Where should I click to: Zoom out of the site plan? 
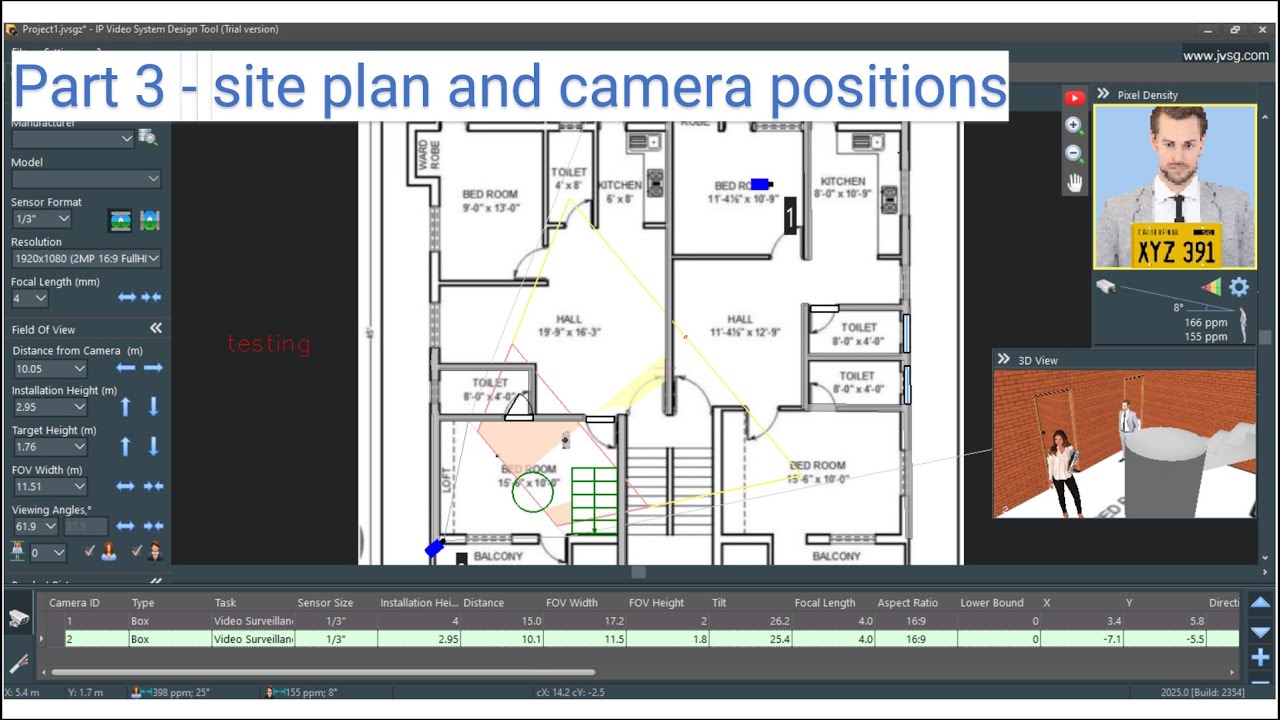pyautogui.click(x=1074, y=153)
